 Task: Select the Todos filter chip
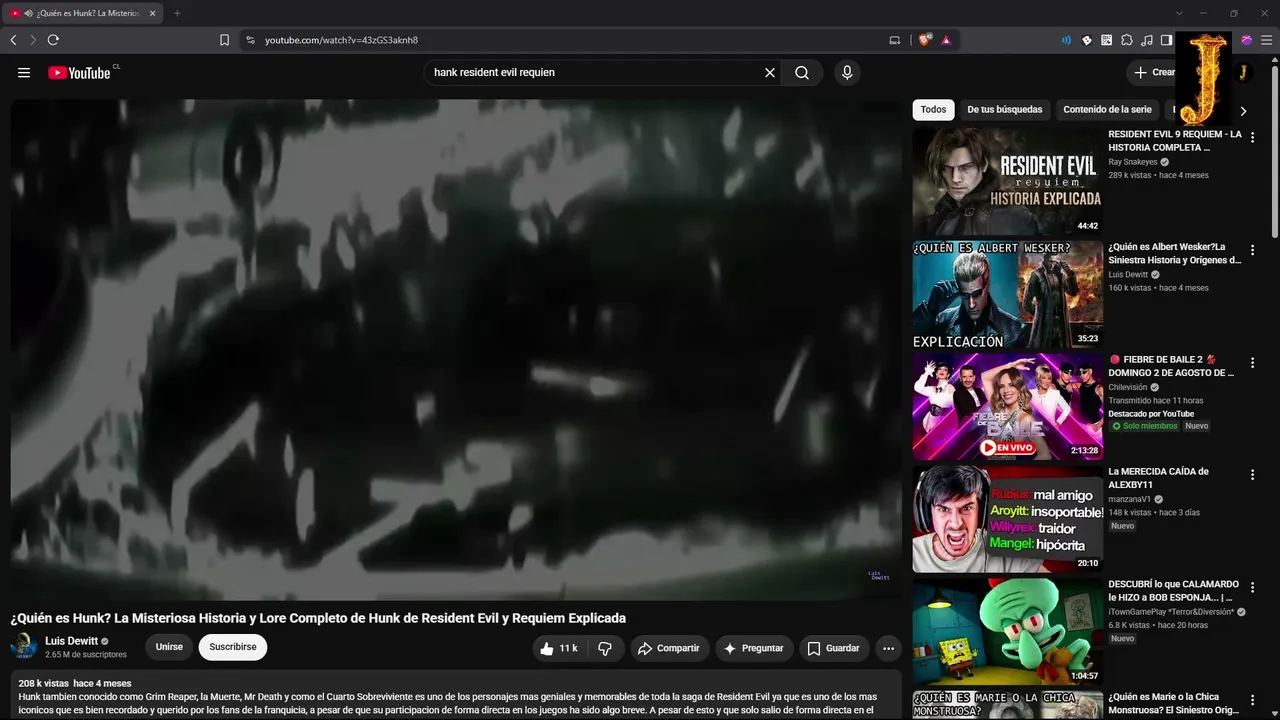tap(933, 110)
